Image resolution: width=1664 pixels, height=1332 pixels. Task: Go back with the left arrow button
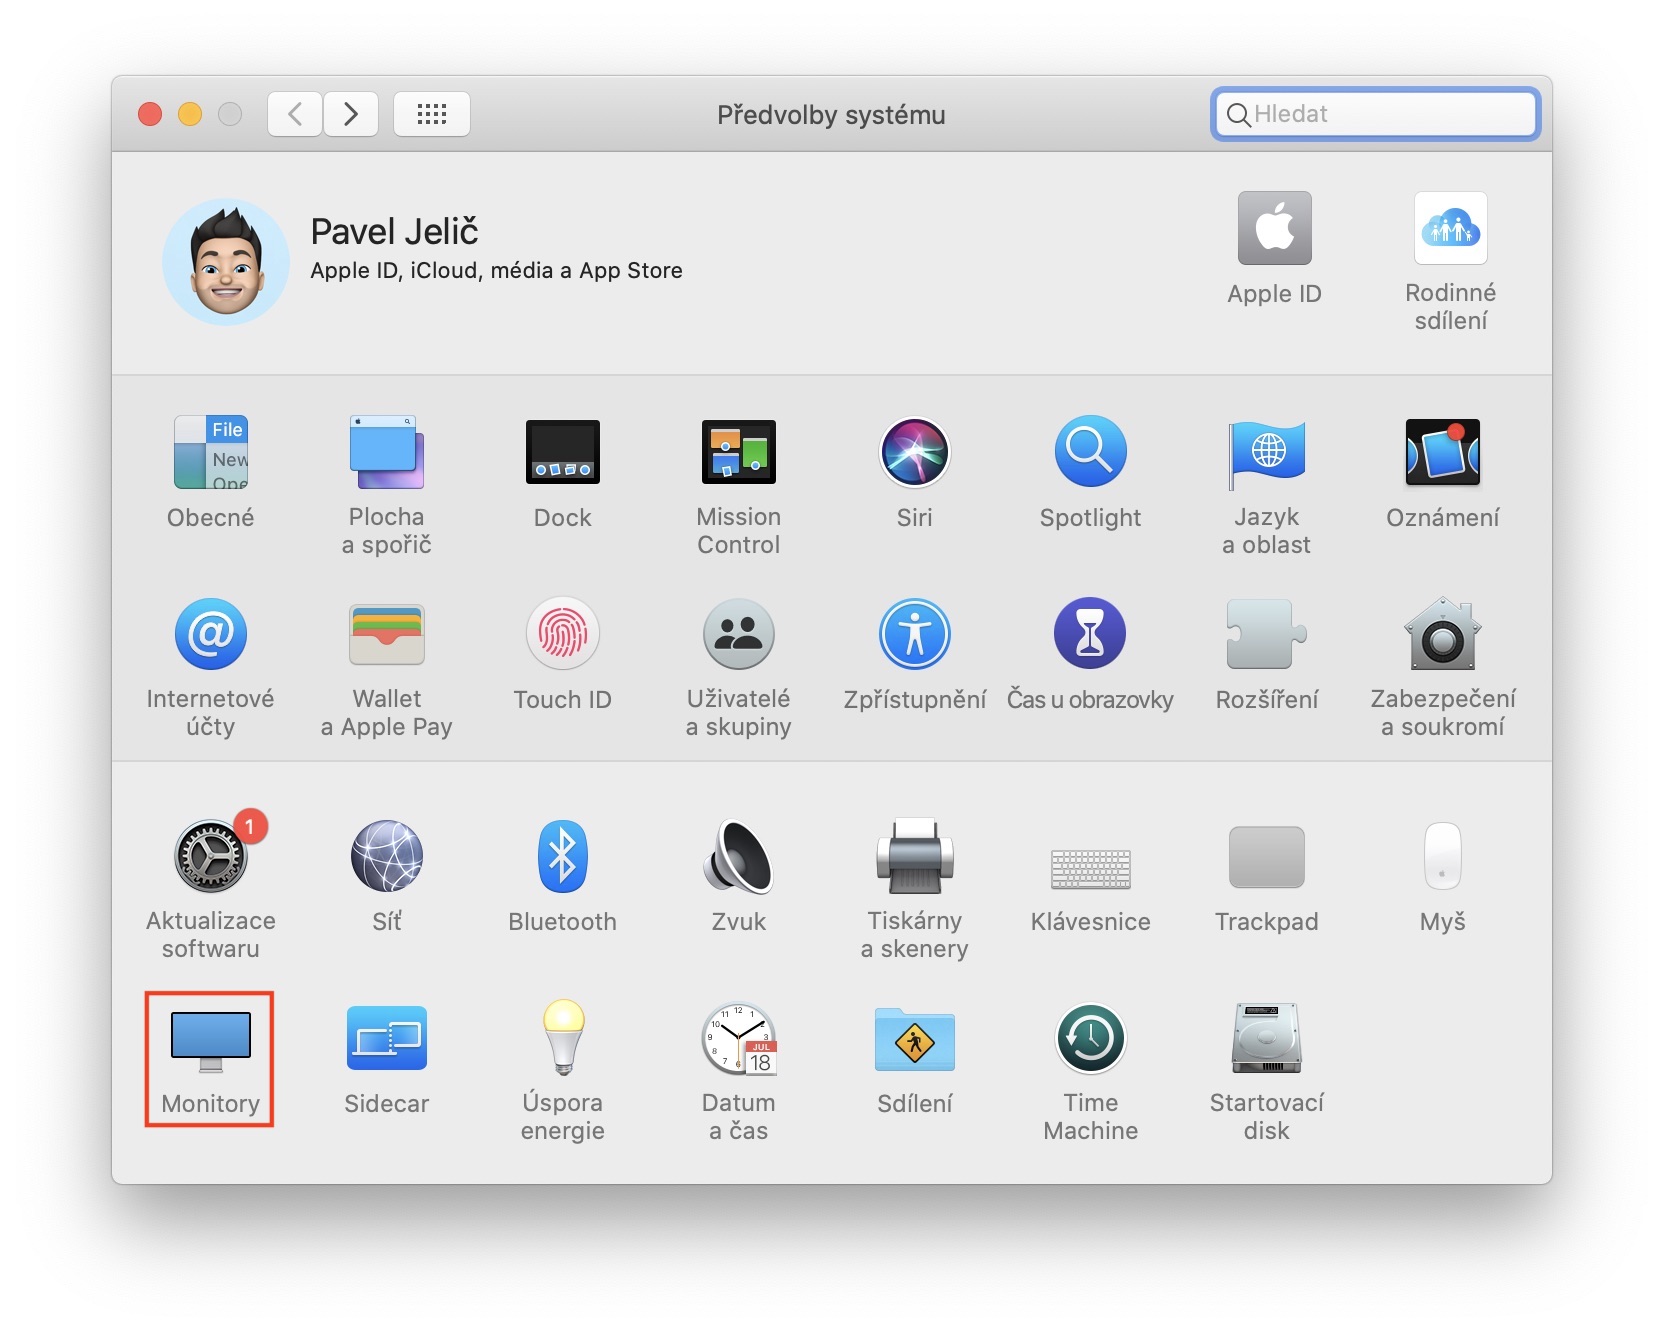pyautogui.click(x=295, y=114)
